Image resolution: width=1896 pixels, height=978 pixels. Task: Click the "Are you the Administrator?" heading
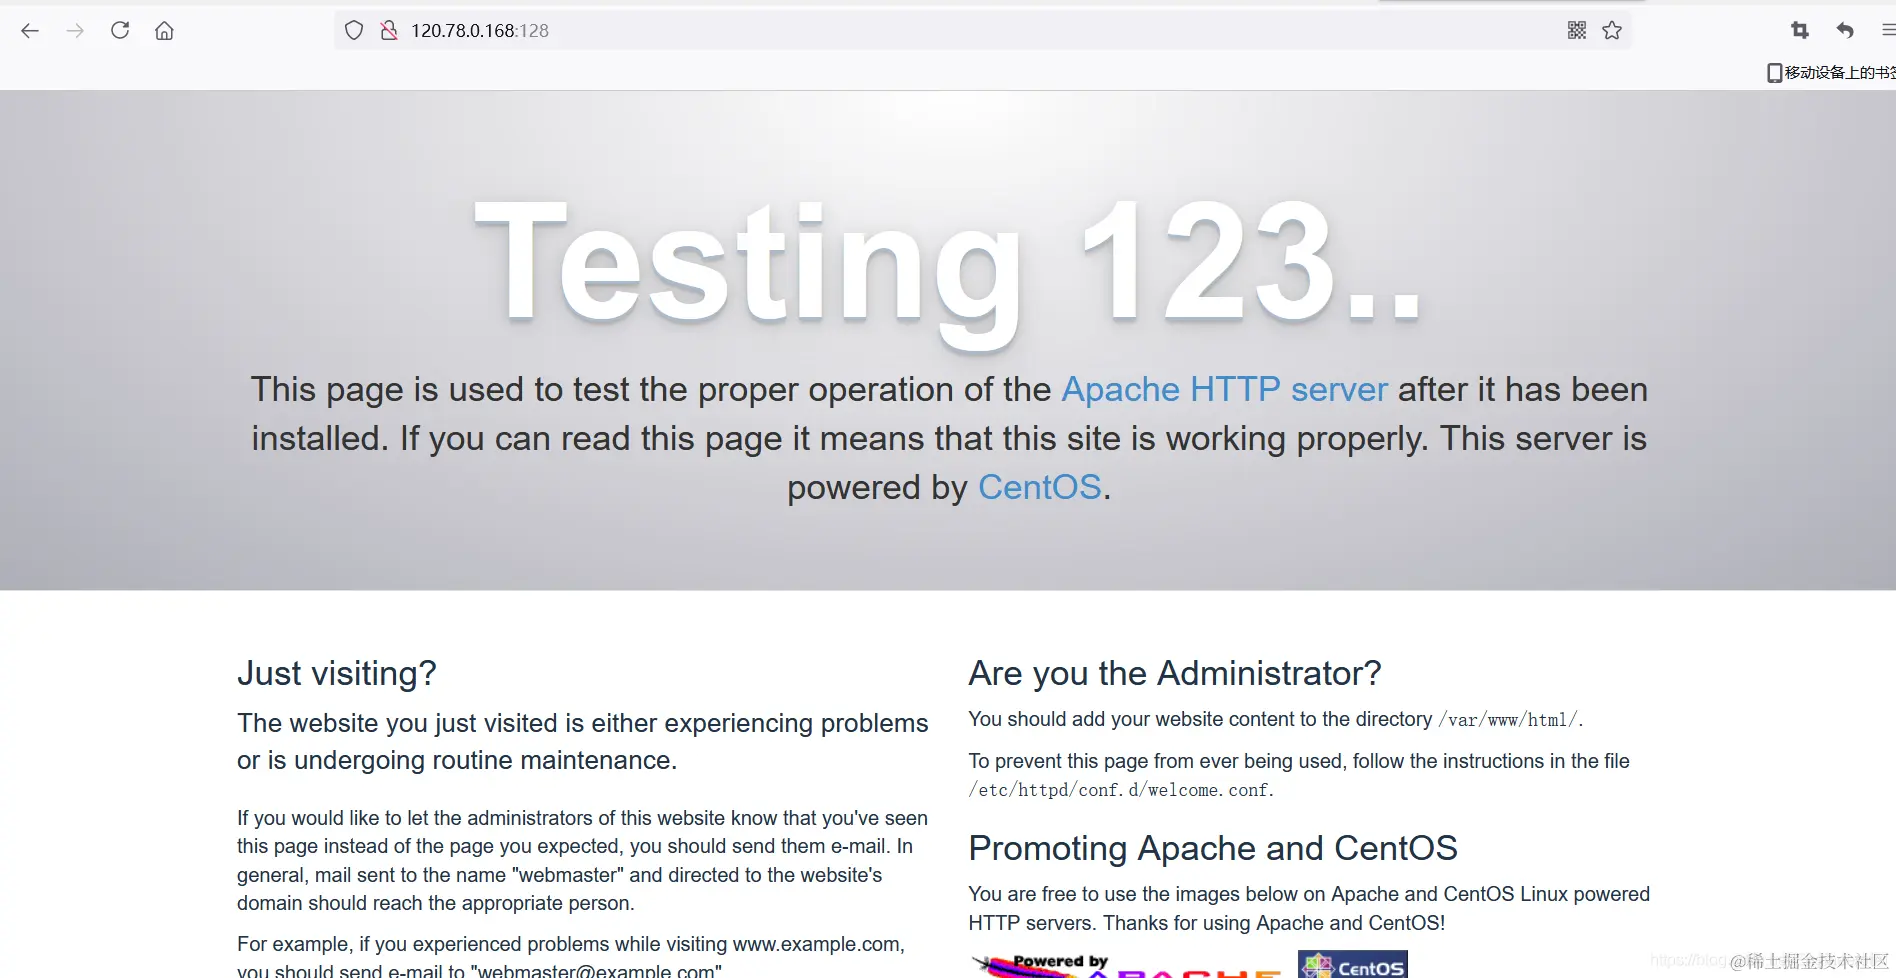coord(1175,674)
